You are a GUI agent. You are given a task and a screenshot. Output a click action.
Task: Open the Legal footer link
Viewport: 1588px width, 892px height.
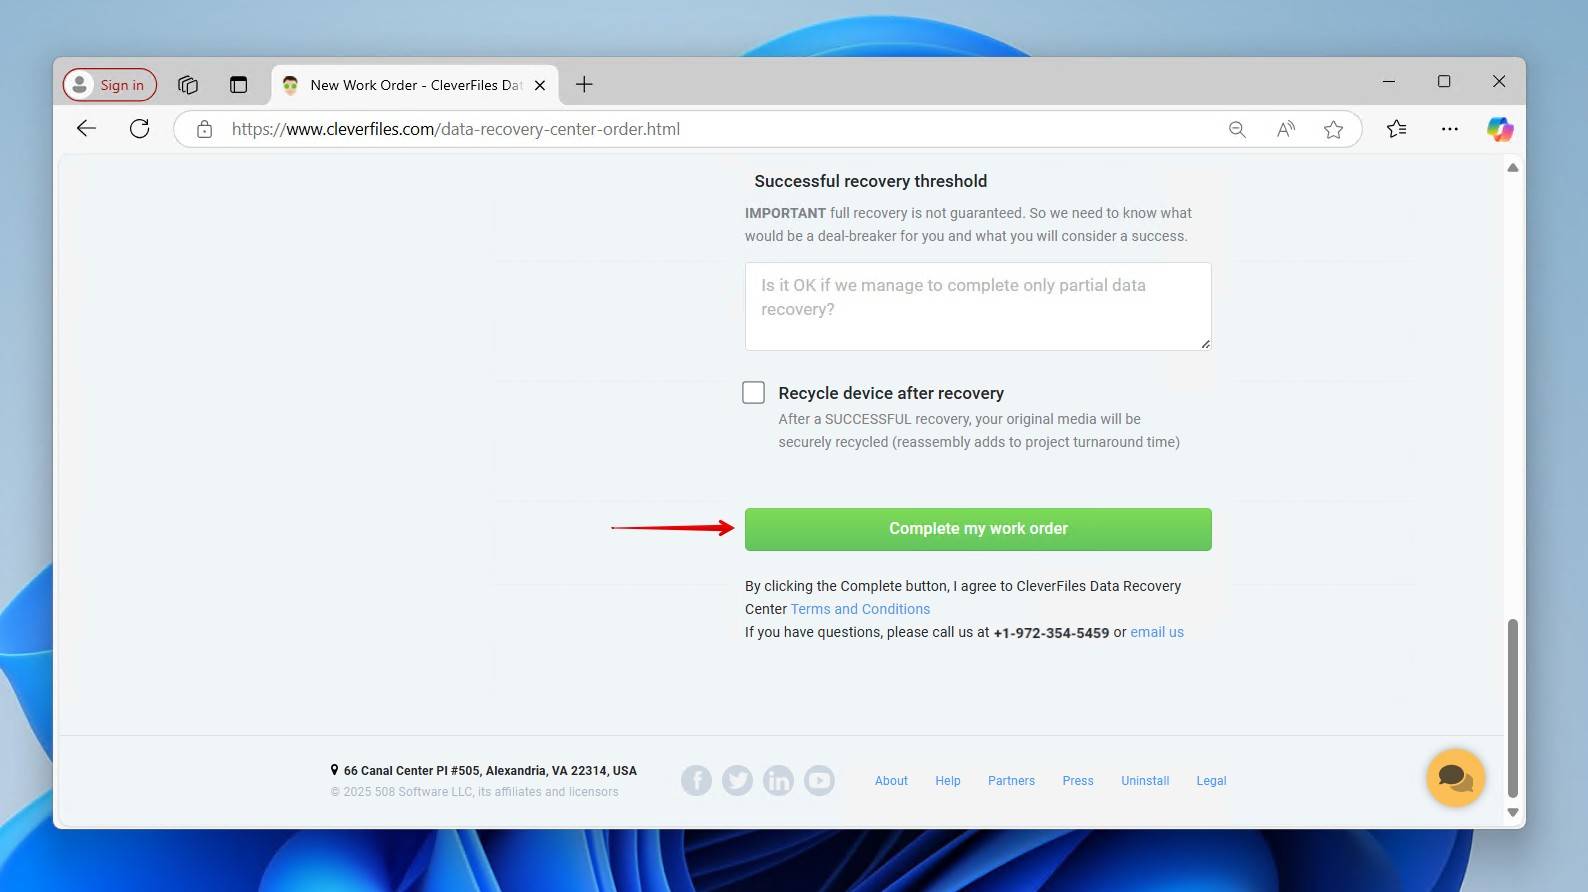pos(1211,781)
